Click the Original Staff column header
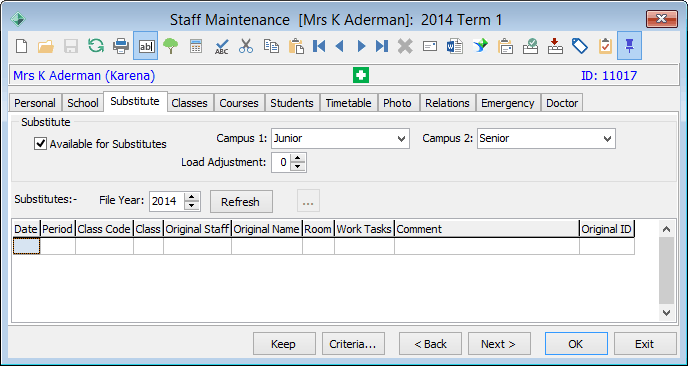The height and width of the screenshot is (366, 688). 197,229
